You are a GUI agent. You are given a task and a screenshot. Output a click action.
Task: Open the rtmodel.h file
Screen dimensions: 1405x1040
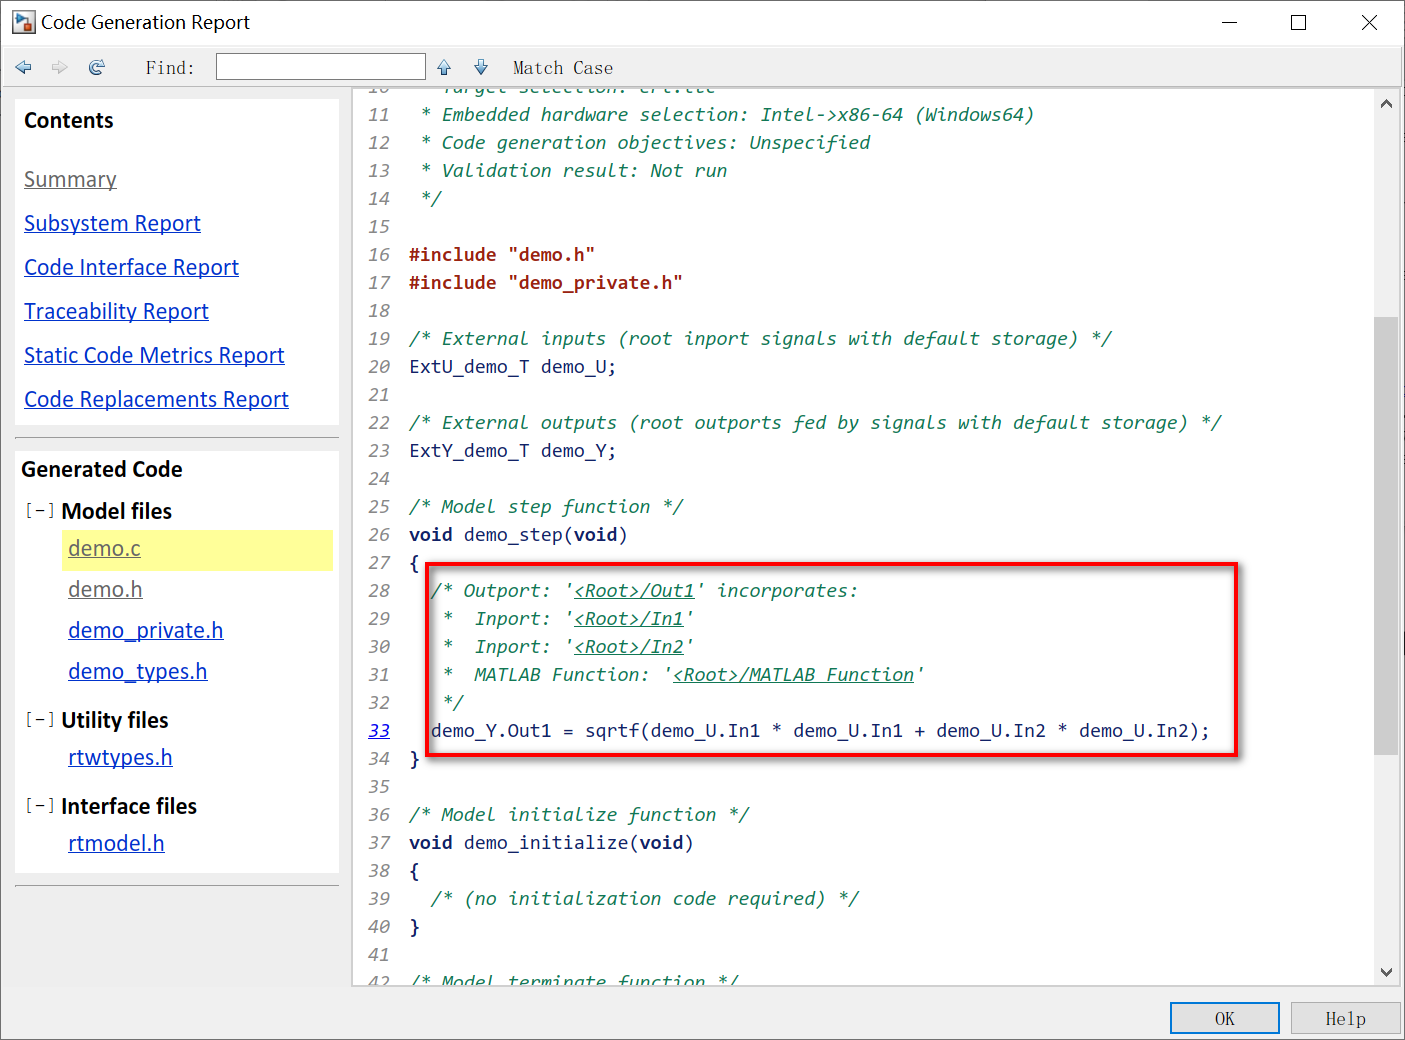pos(116,843)
